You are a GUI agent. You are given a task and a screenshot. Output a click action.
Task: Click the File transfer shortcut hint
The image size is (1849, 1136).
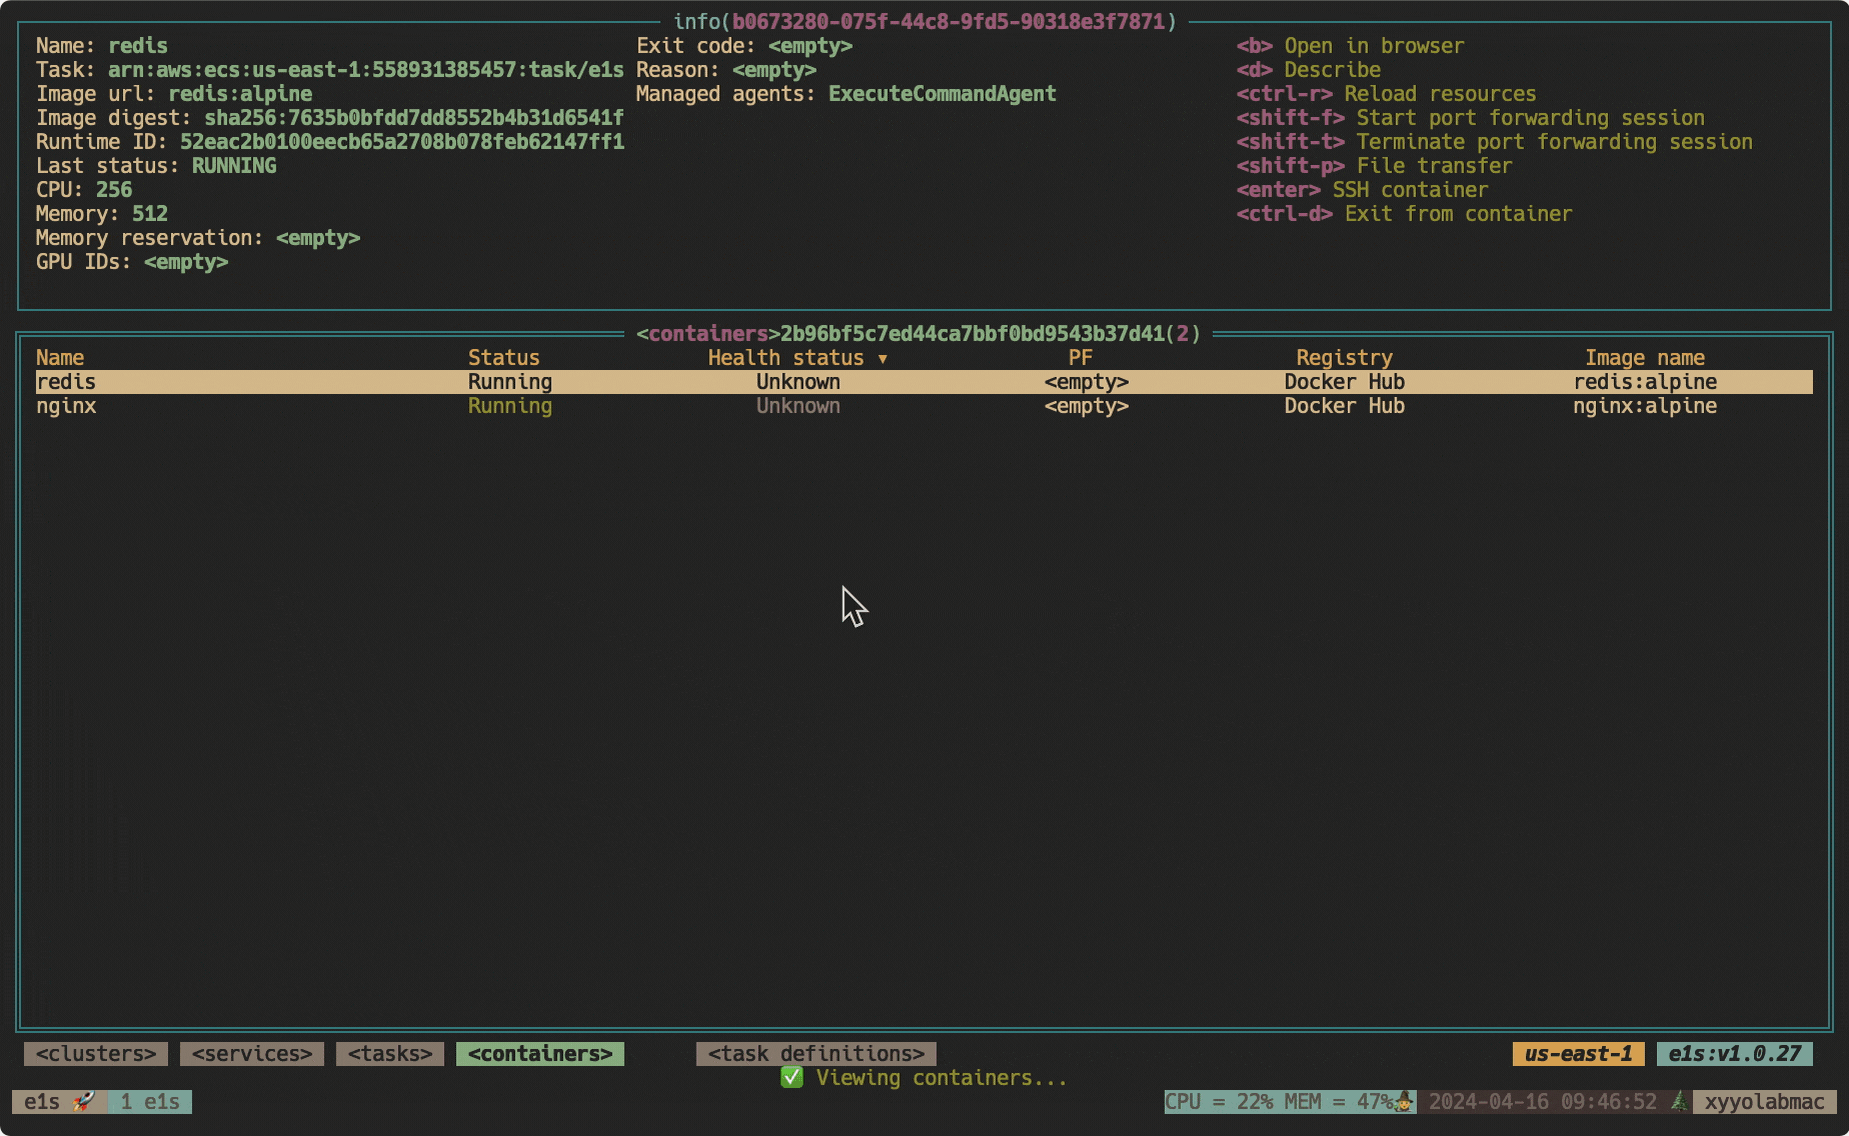click(x=1374, y=166)
